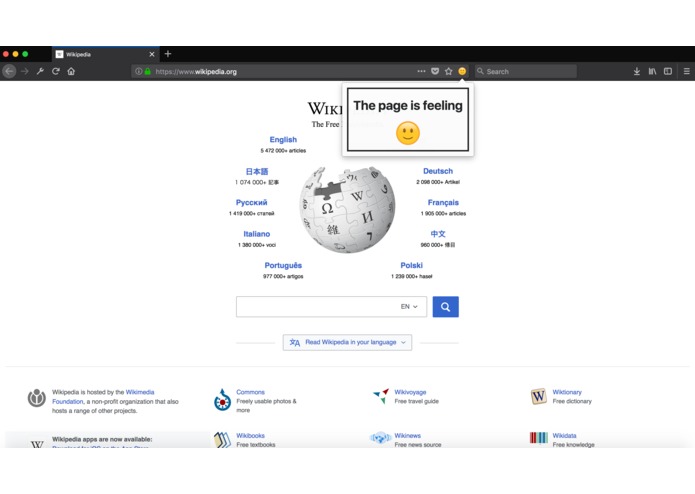
Task: Open the 日本語 Wikipedia link
Action: click(x=257, y=171)
